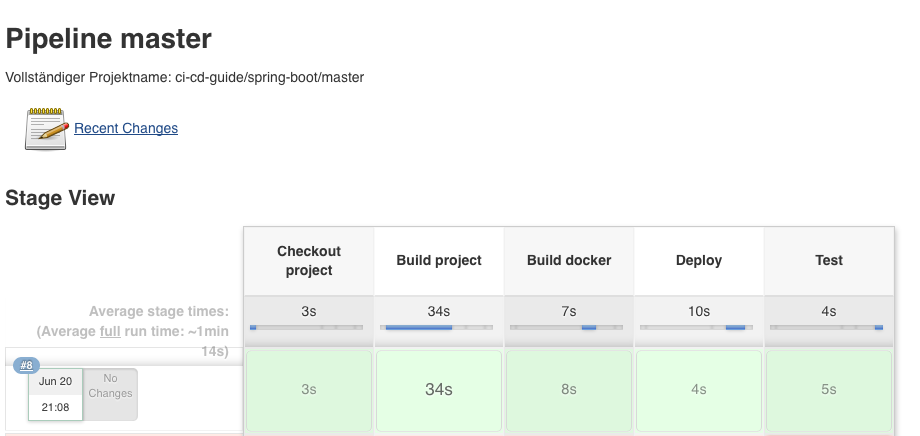This screenshot has height=436, width=920.
Task: Select the Build docker column header
Action: click(569, 260)
